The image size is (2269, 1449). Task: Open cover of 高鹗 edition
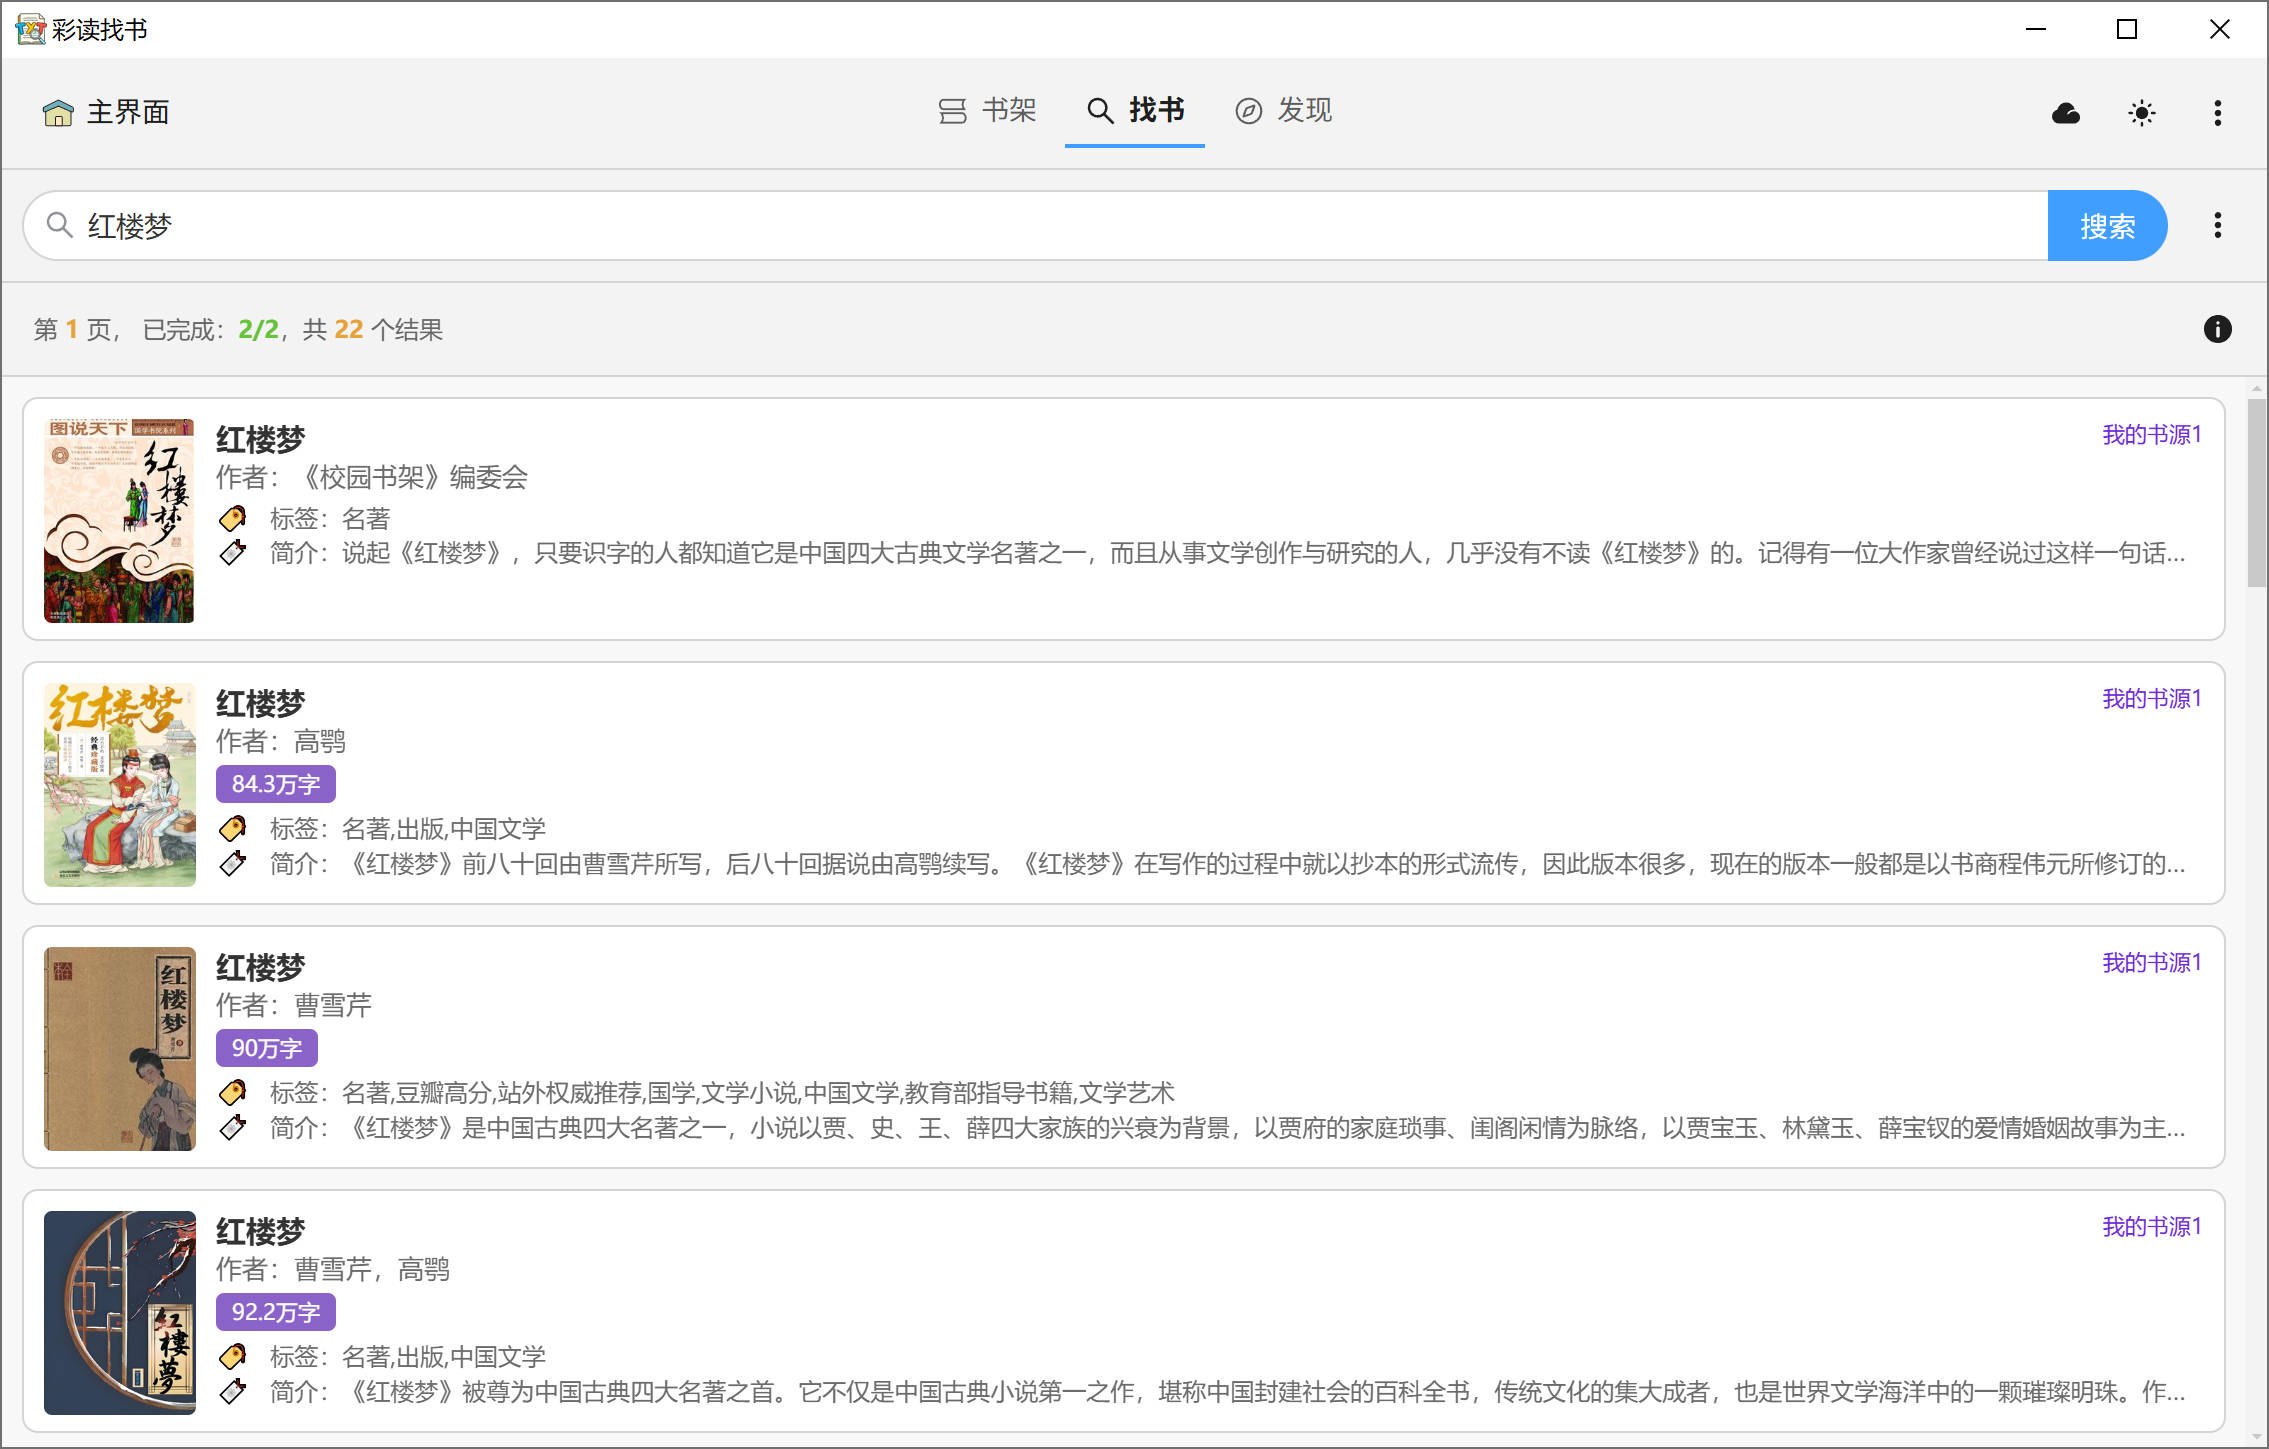point(119,784)
